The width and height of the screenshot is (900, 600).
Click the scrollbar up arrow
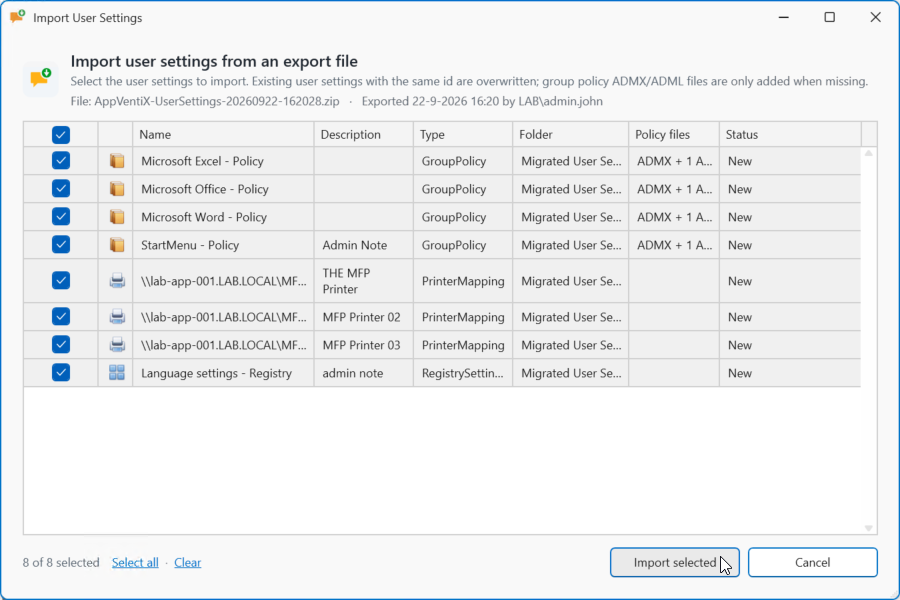pos(868,153)
